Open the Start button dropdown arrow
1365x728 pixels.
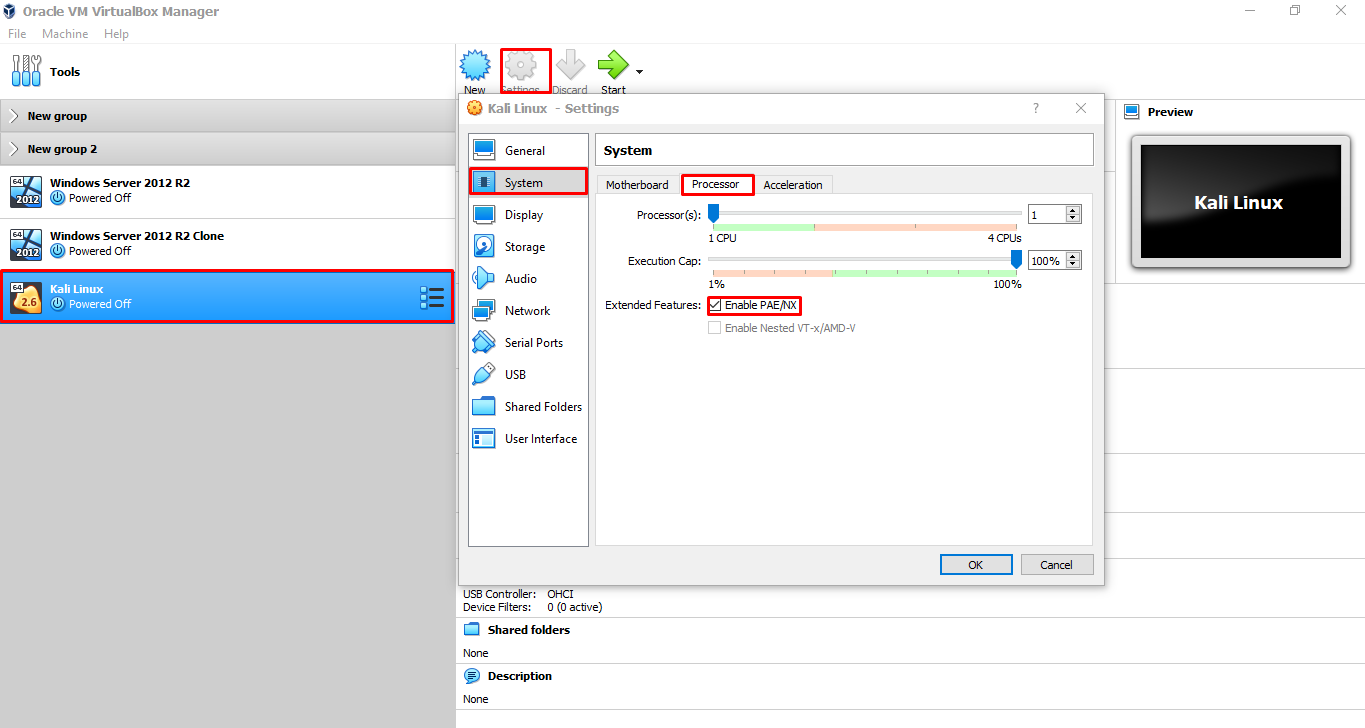pyautogui.click(x=639, y=72)
